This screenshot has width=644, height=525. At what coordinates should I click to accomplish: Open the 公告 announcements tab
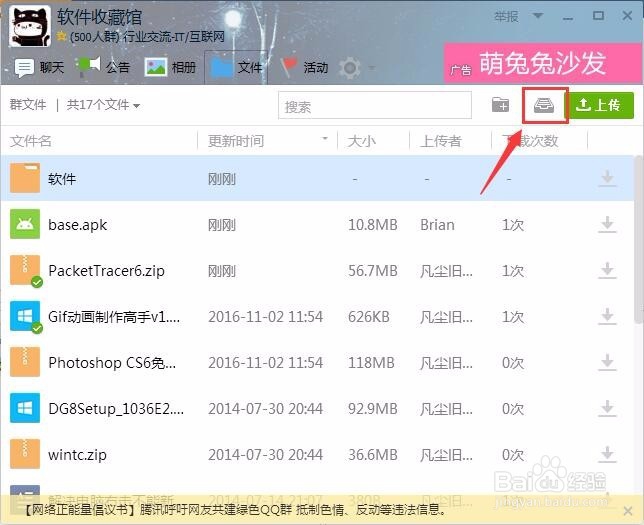103,66
